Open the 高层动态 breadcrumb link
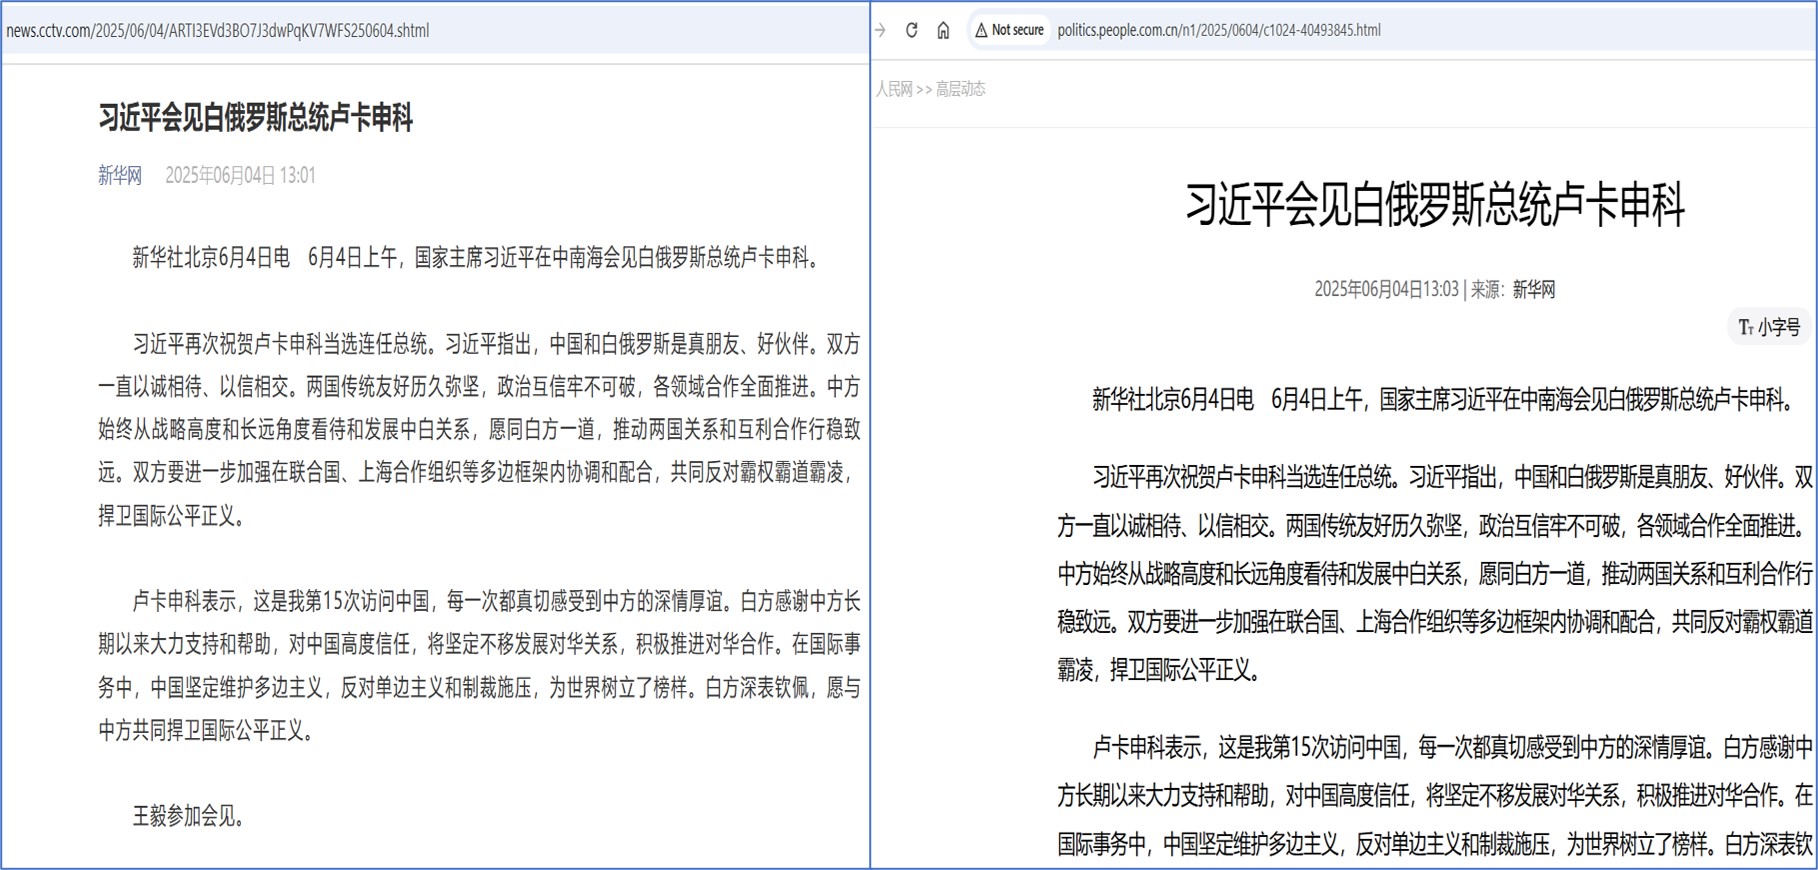This screenshot has width=1818, height=870. pos(960,89)
